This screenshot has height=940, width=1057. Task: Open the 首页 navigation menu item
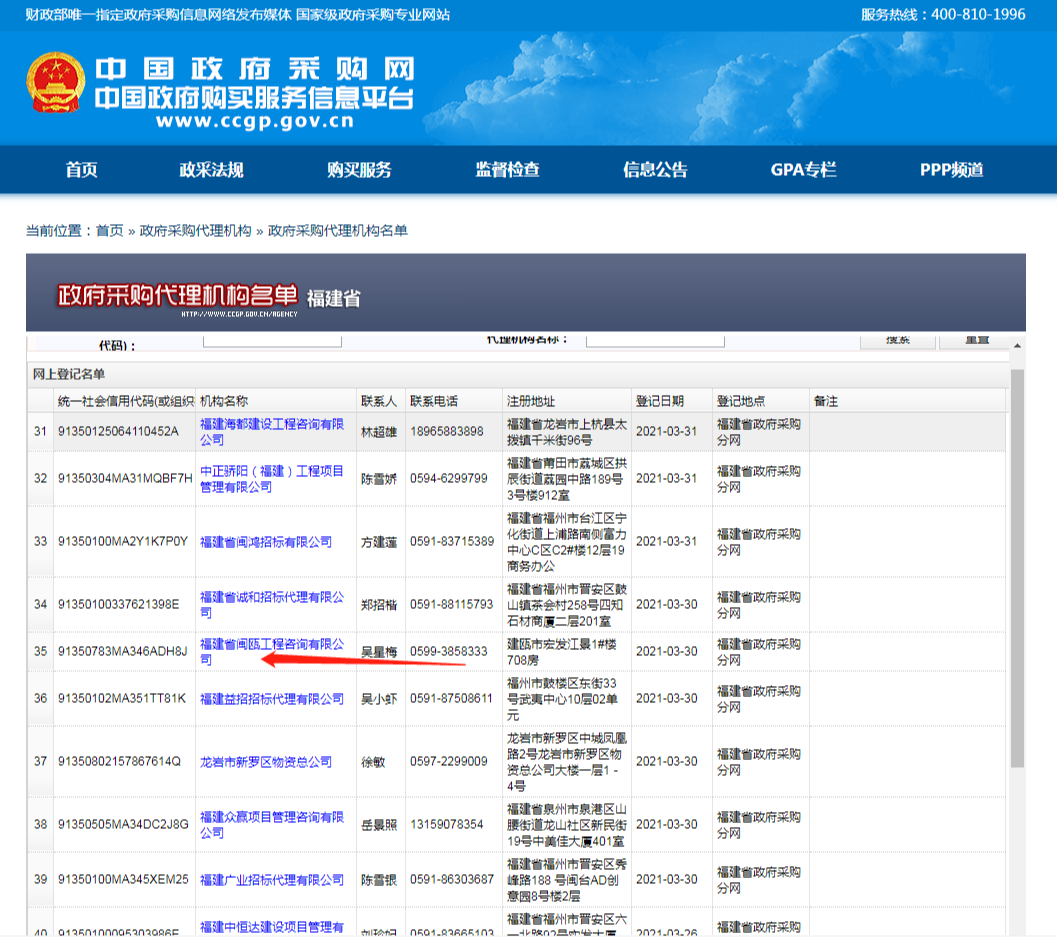pos(82,170)
